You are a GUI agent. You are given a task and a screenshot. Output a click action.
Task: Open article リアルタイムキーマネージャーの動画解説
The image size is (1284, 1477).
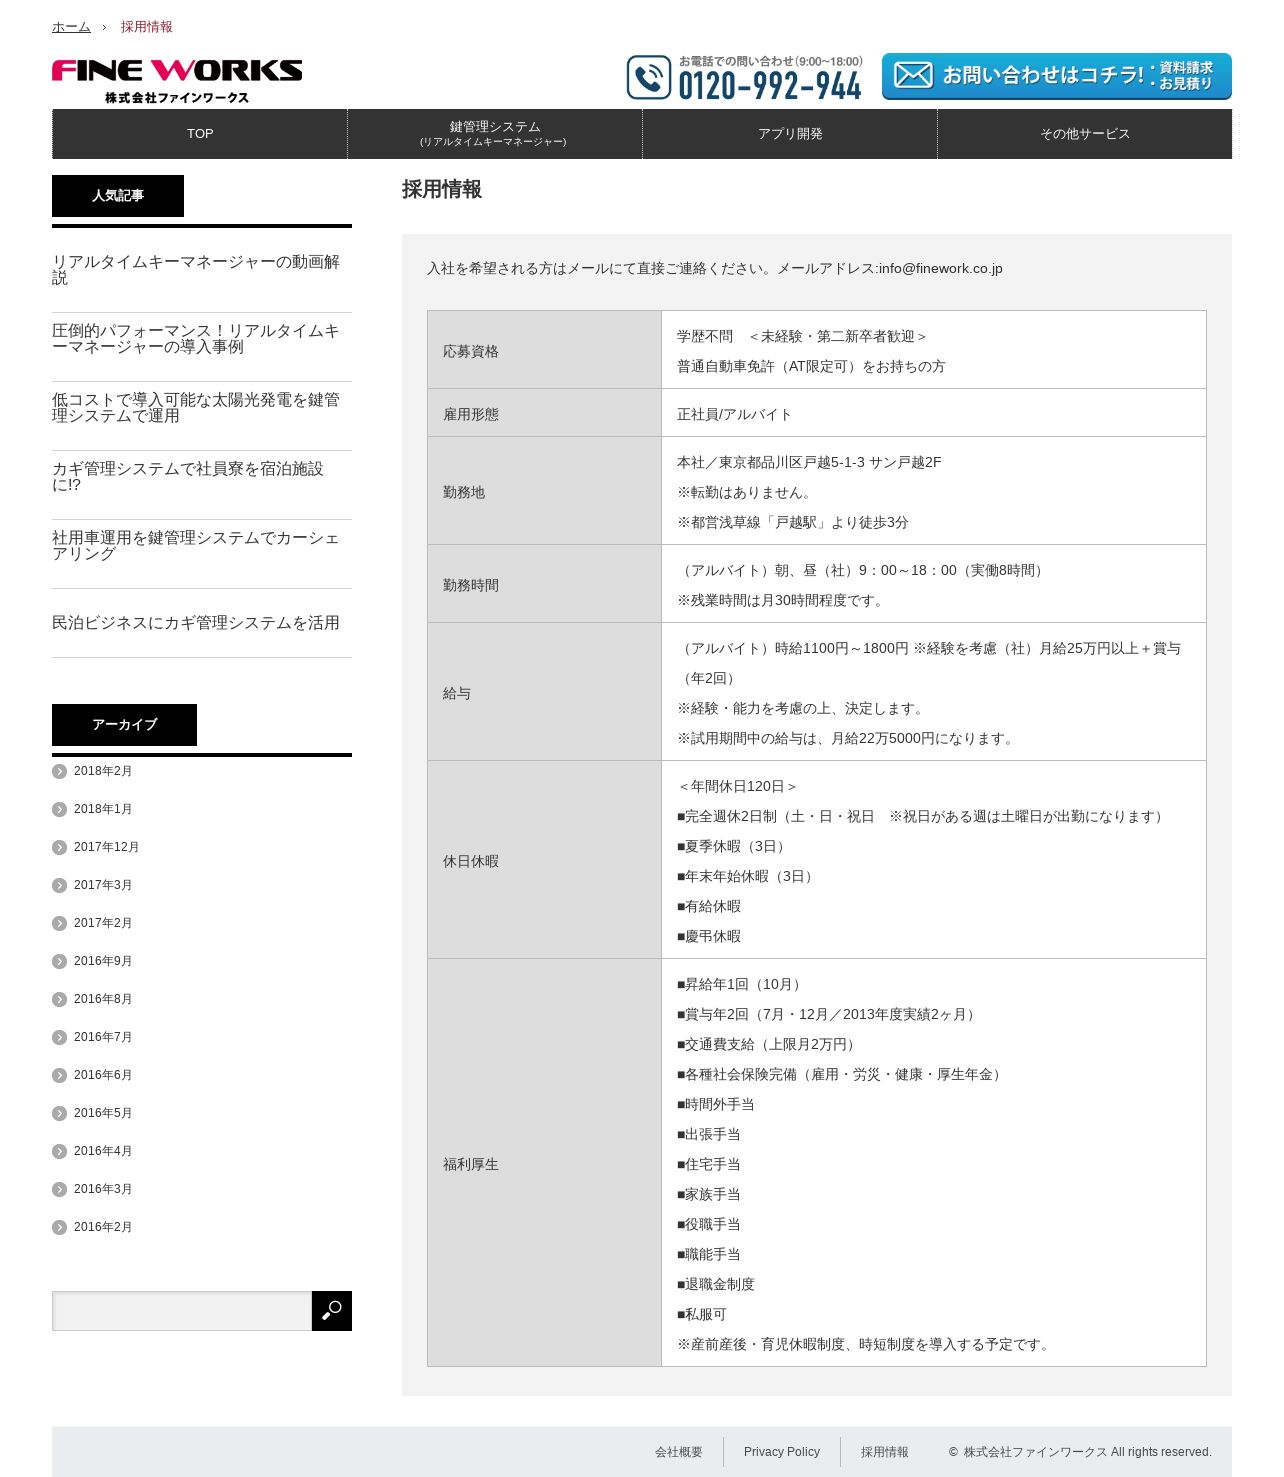pos(196,270)
